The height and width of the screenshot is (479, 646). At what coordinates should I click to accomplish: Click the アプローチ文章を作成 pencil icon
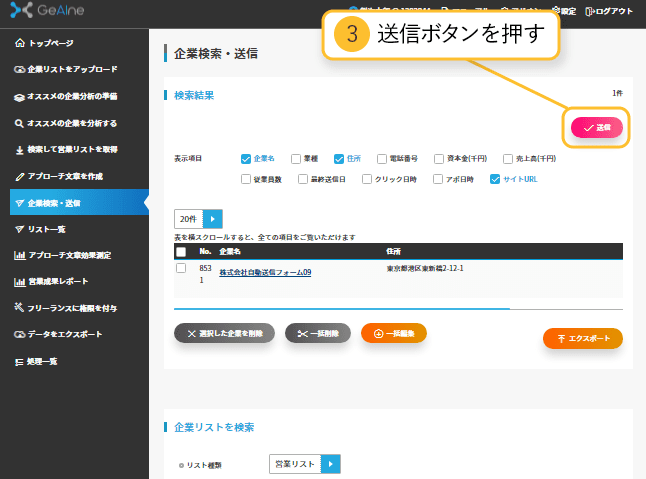(x=19, y=177)
